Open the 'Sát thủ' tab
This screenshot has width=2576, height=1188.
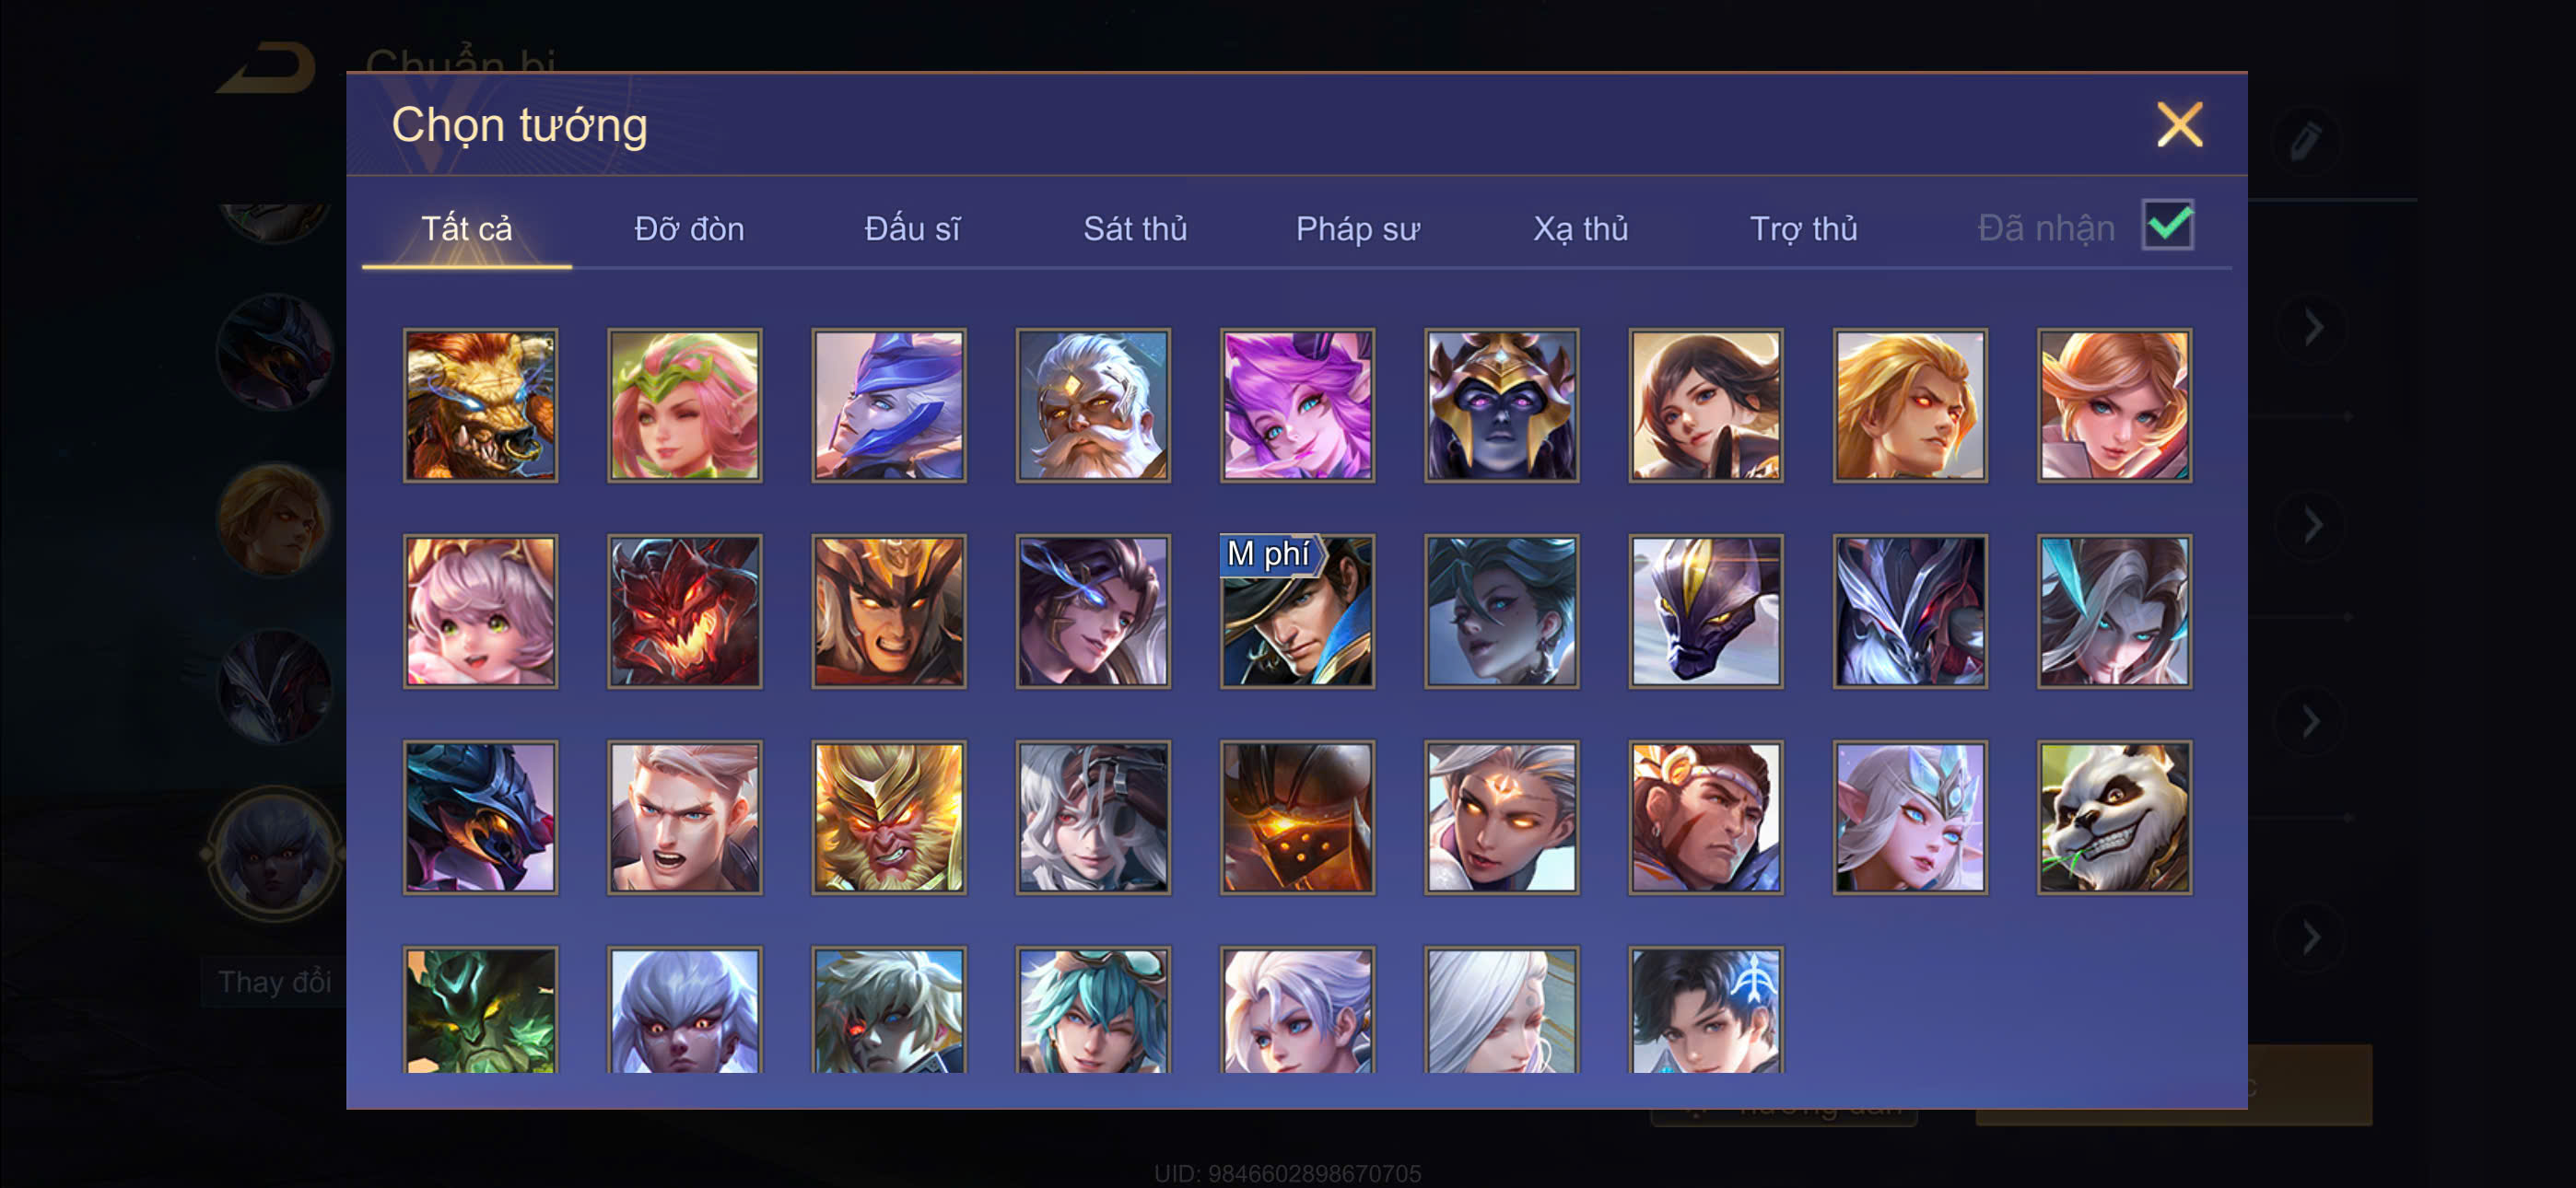click(x=1135, y=229)
